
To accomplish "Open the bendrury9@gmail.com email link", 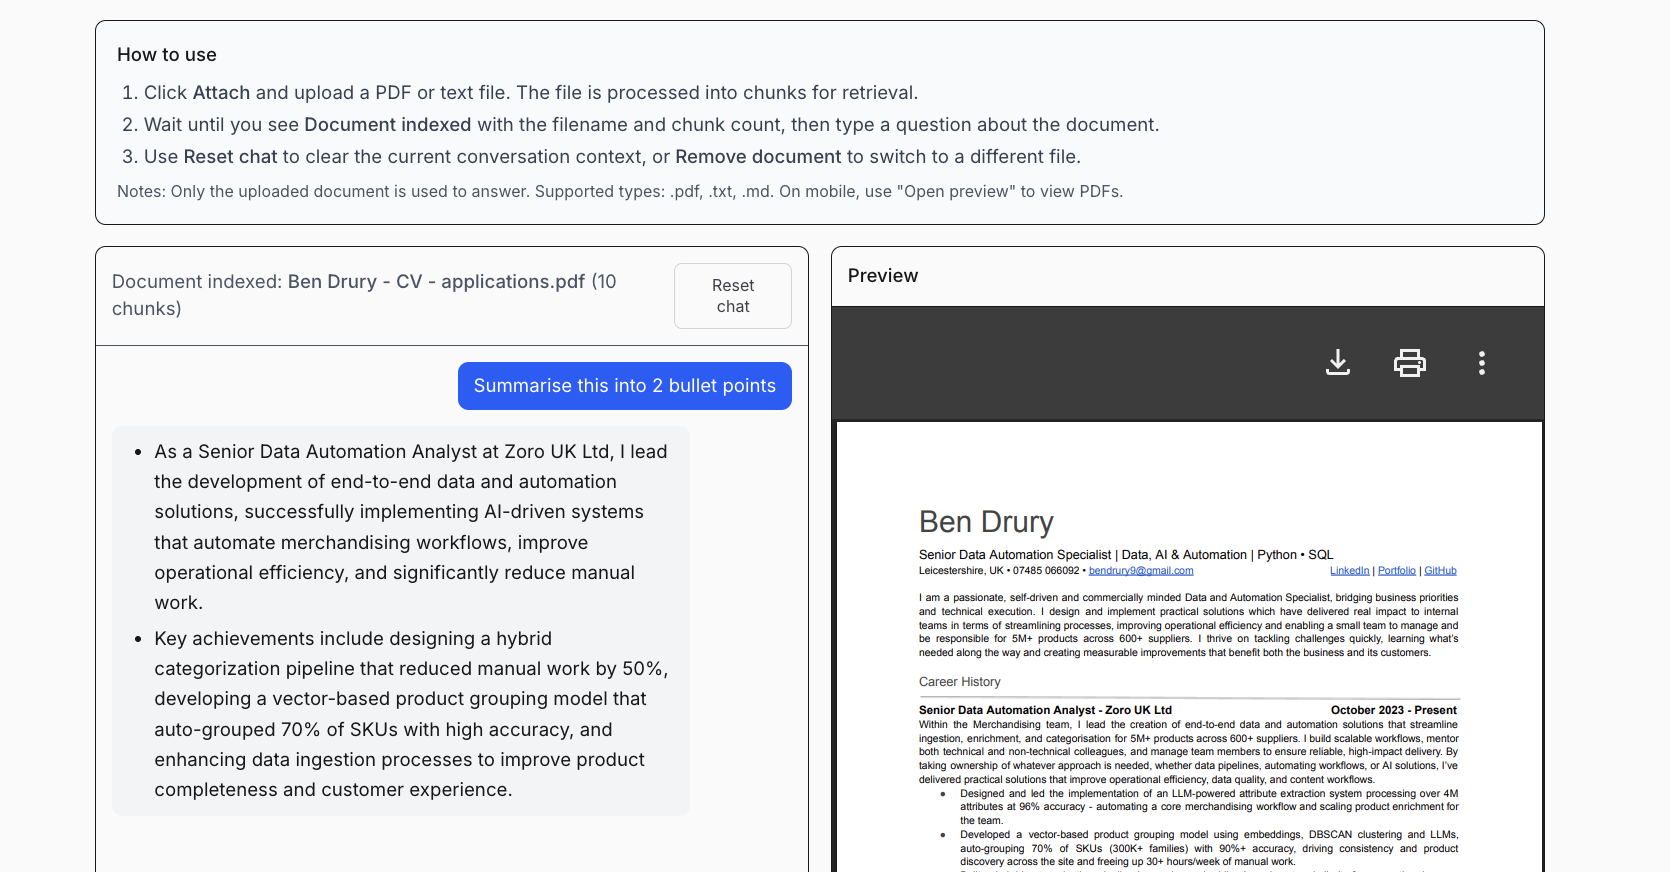I will [1140, 571].
